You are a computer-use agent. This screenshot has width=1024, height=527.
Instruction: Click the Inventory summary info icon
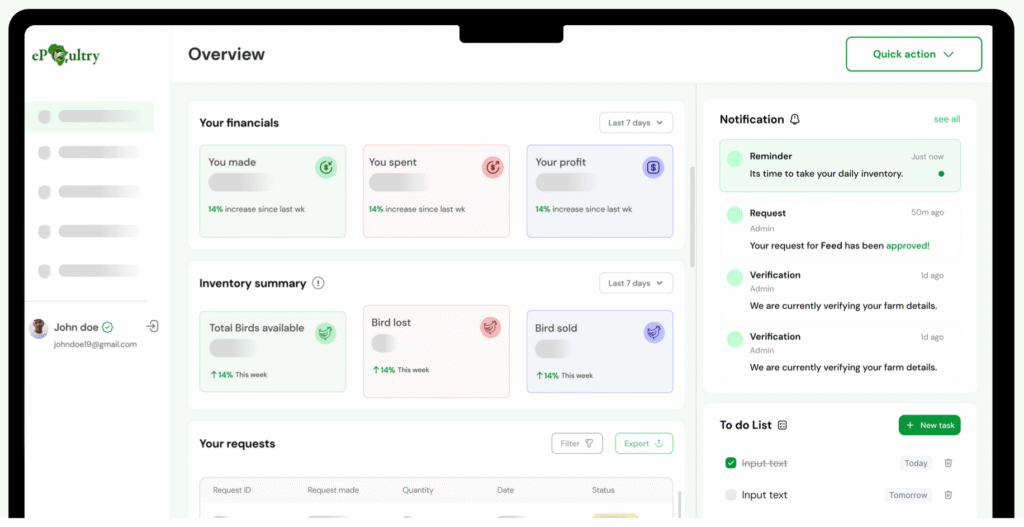pyautogui.click(x=318, y=283)
